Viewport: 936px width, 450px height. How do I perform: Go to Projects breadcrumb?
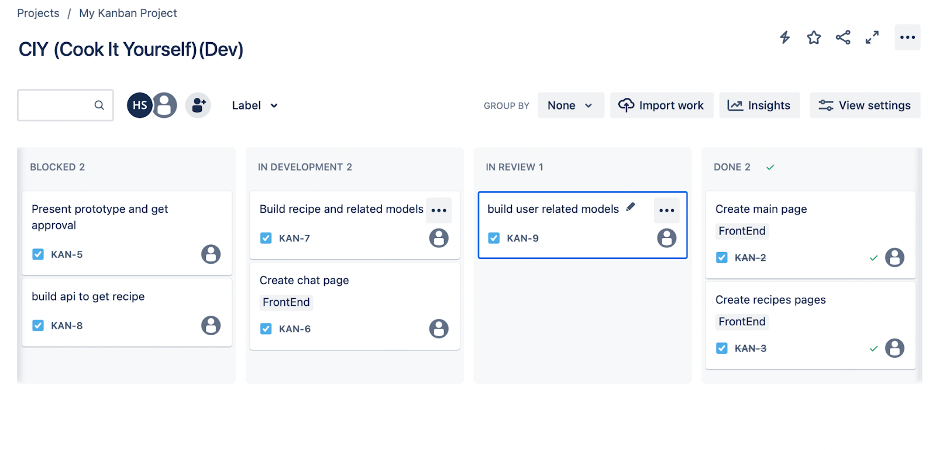[x=38, y=14]
